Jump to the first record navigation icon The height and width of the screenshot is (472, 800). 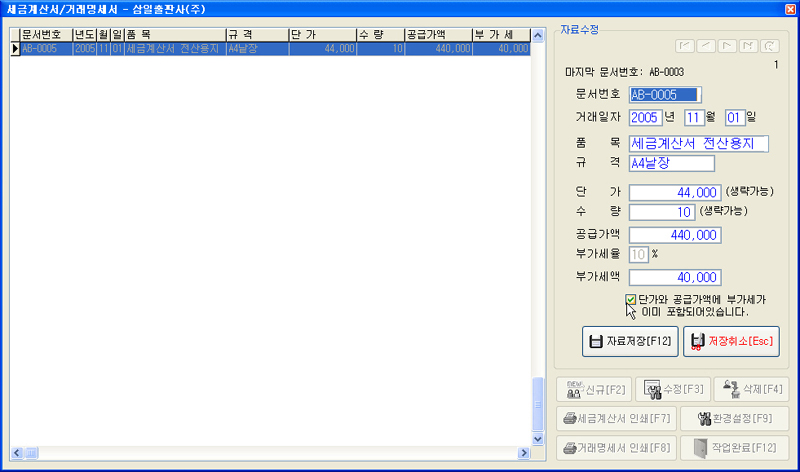click(x=685, y=46)
